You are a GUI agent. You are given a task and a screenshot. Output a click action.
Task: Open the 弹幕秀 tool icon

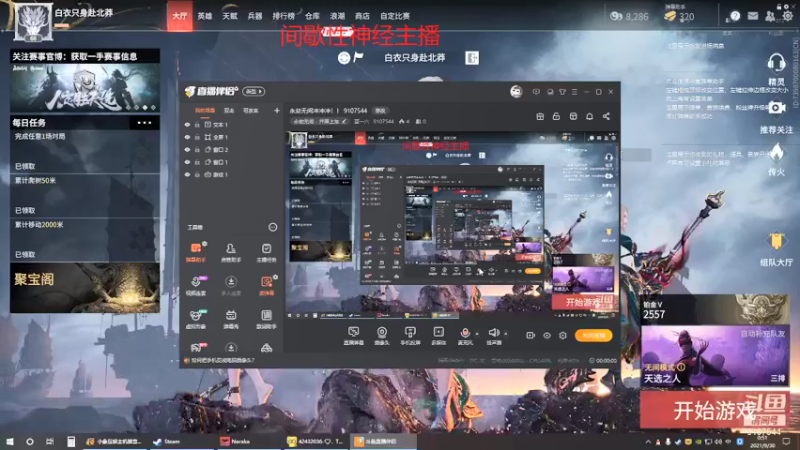click(x=231, y=319)
